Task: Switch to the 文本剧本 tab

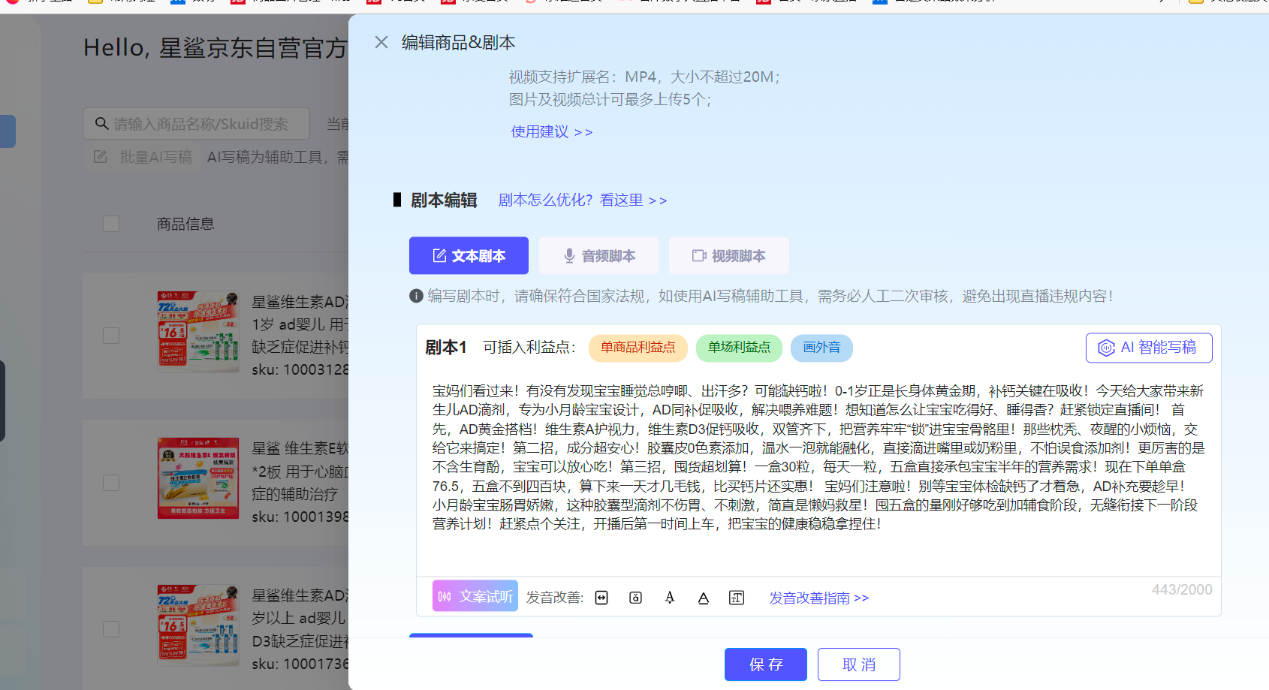Action: (x=468, y=256)
